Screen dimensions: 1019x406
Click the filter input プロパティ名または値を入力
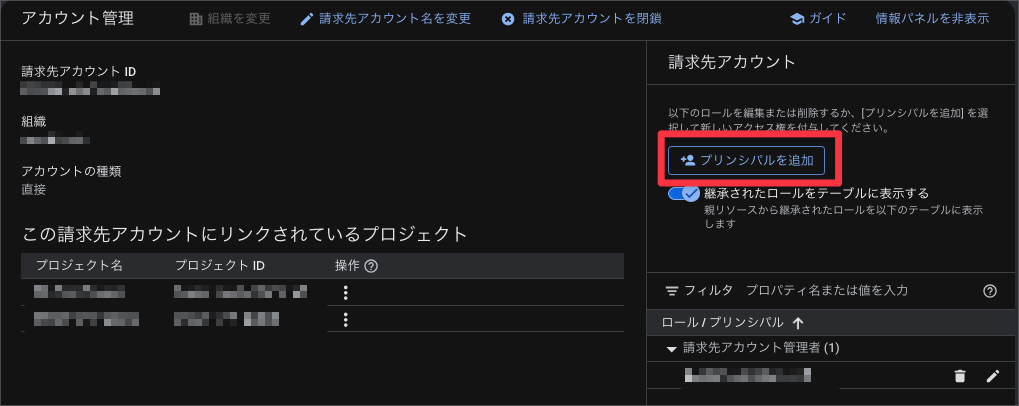click(x=827, y=290)
